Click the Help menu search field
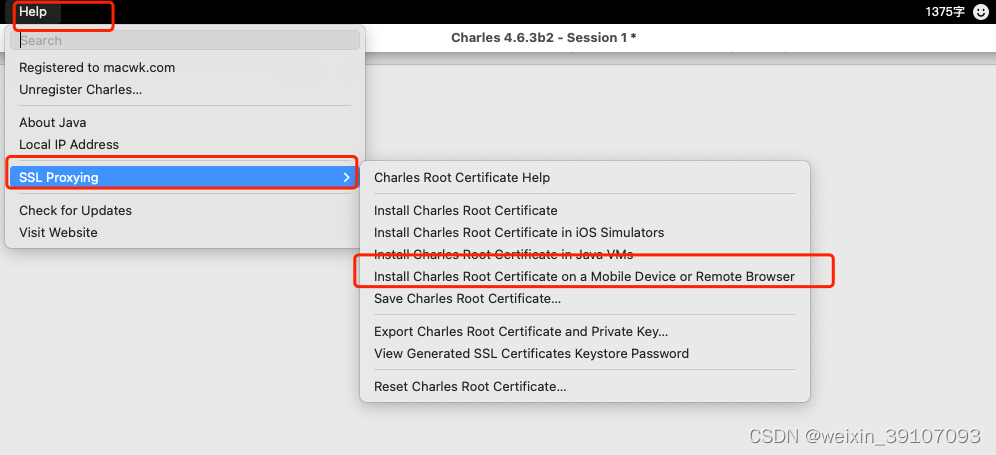 pos(185,40)
